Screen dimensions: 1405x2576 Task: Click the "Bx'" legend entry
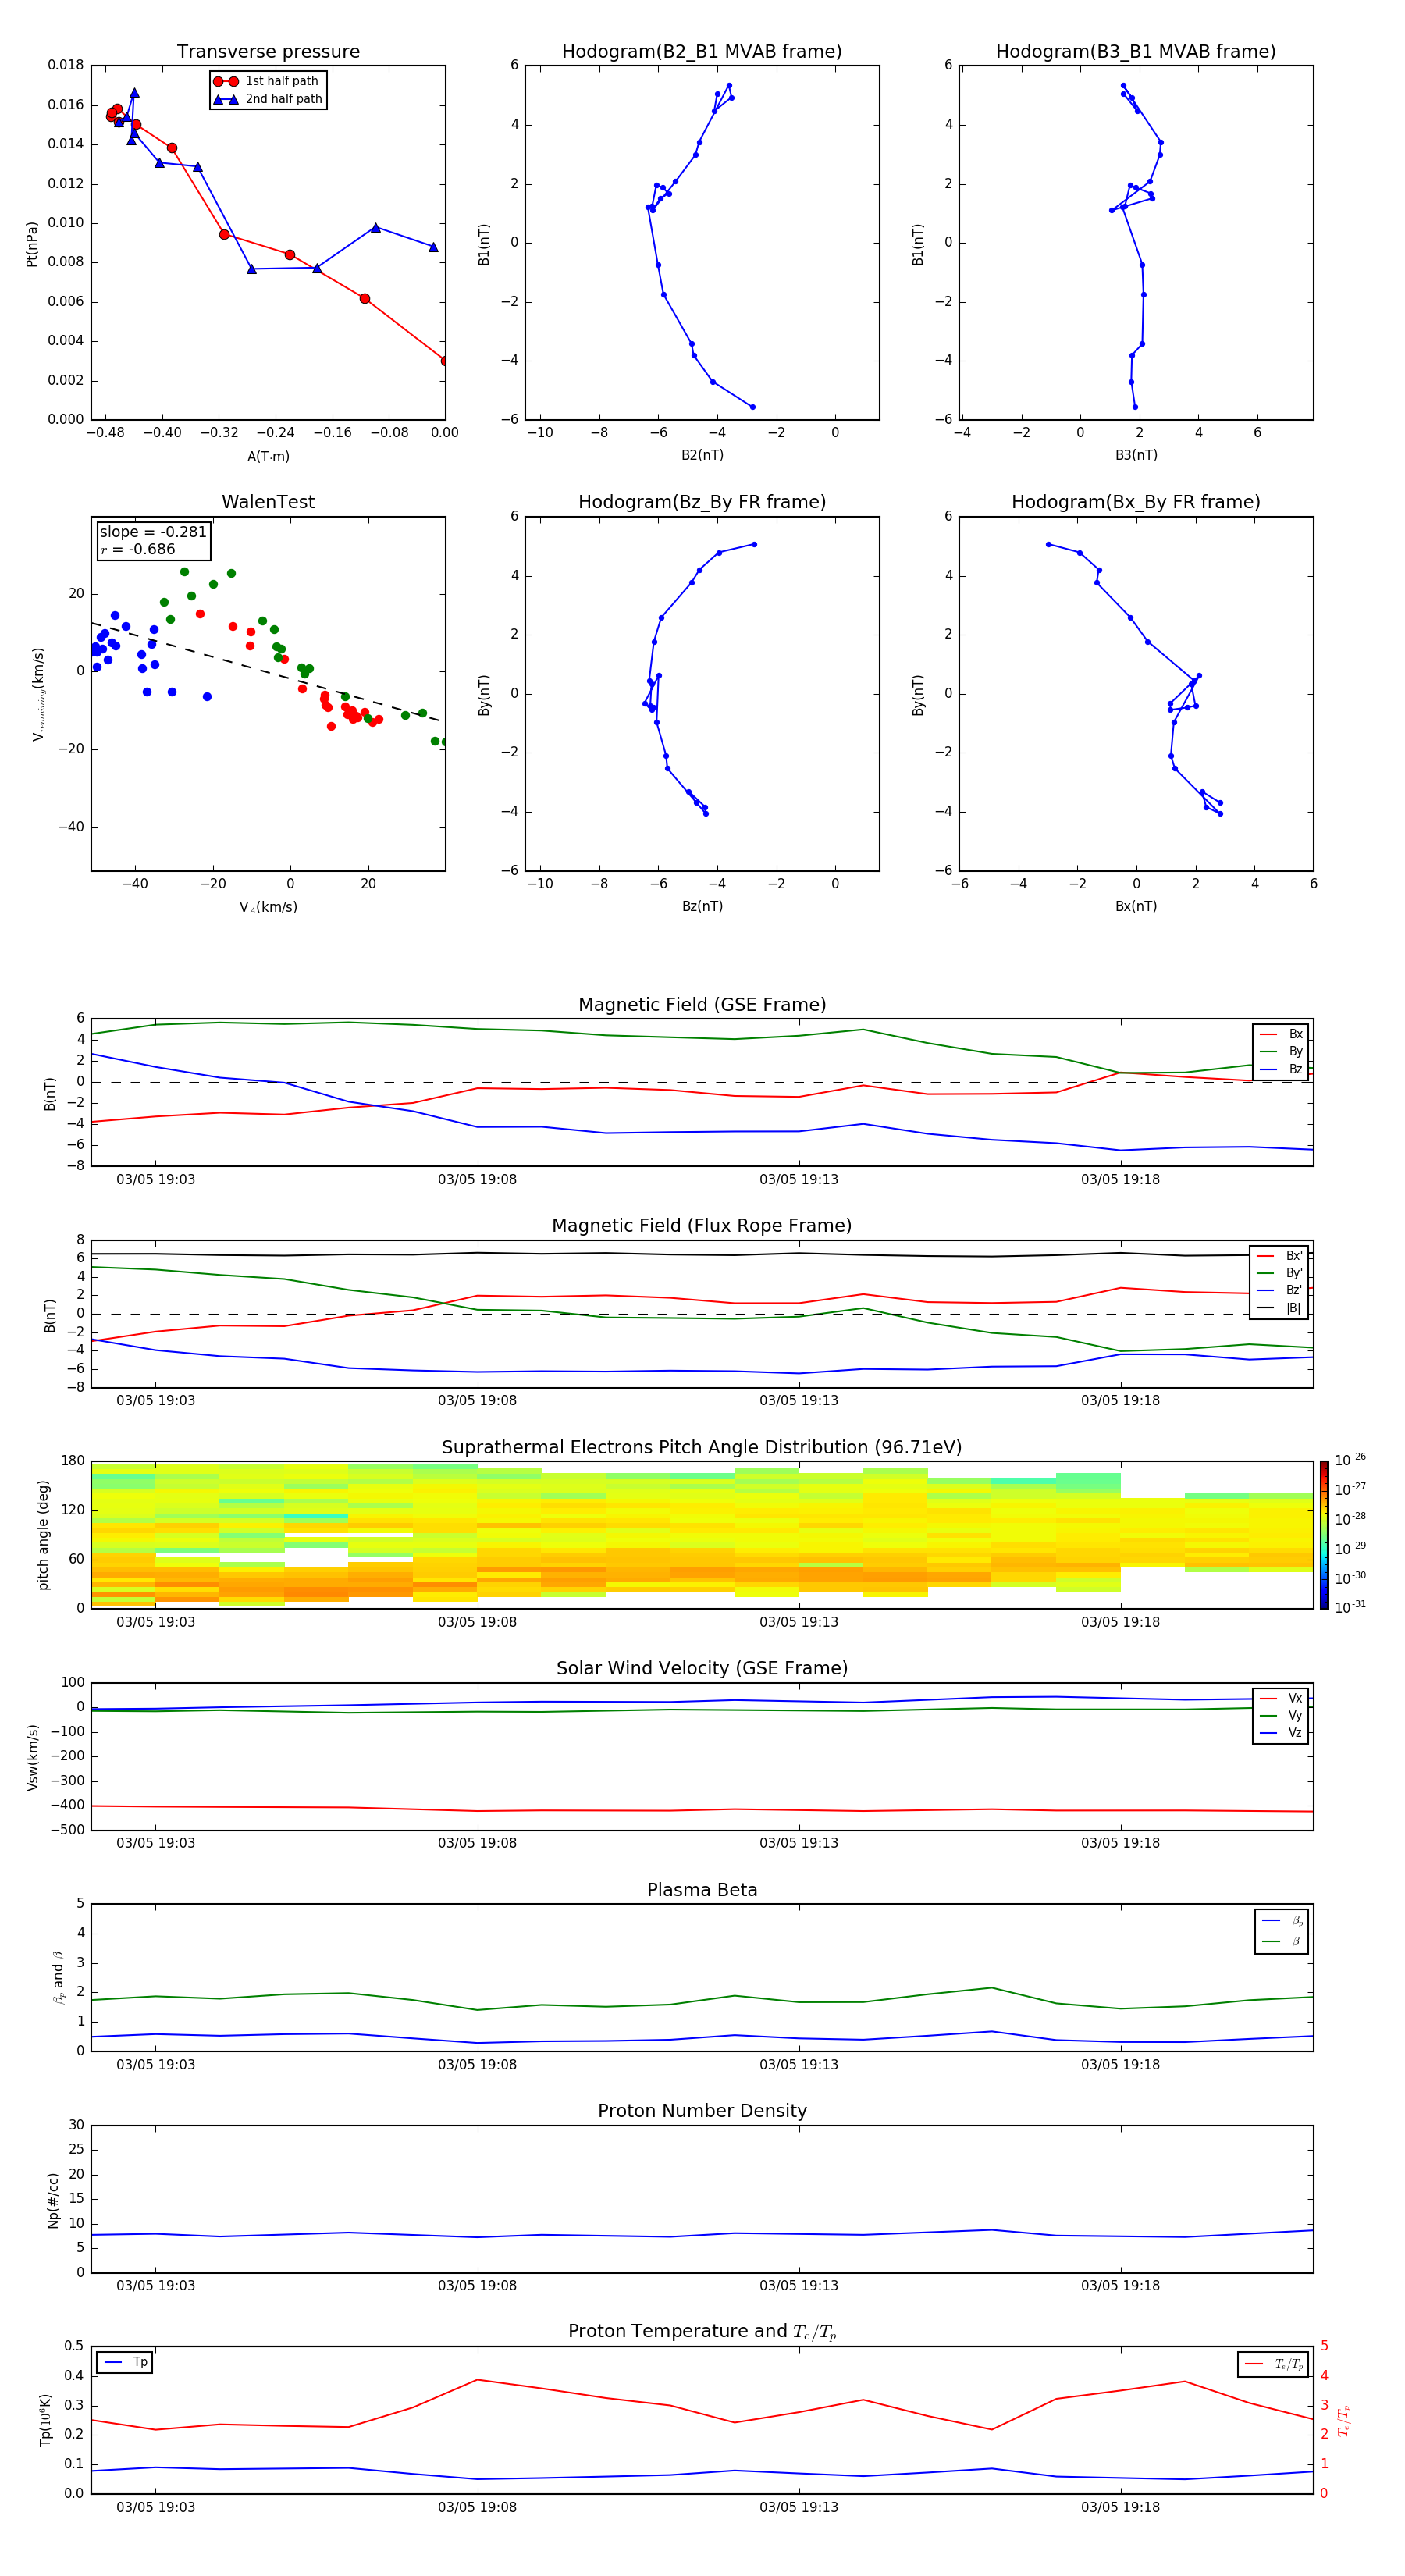click(1280, 1256)
